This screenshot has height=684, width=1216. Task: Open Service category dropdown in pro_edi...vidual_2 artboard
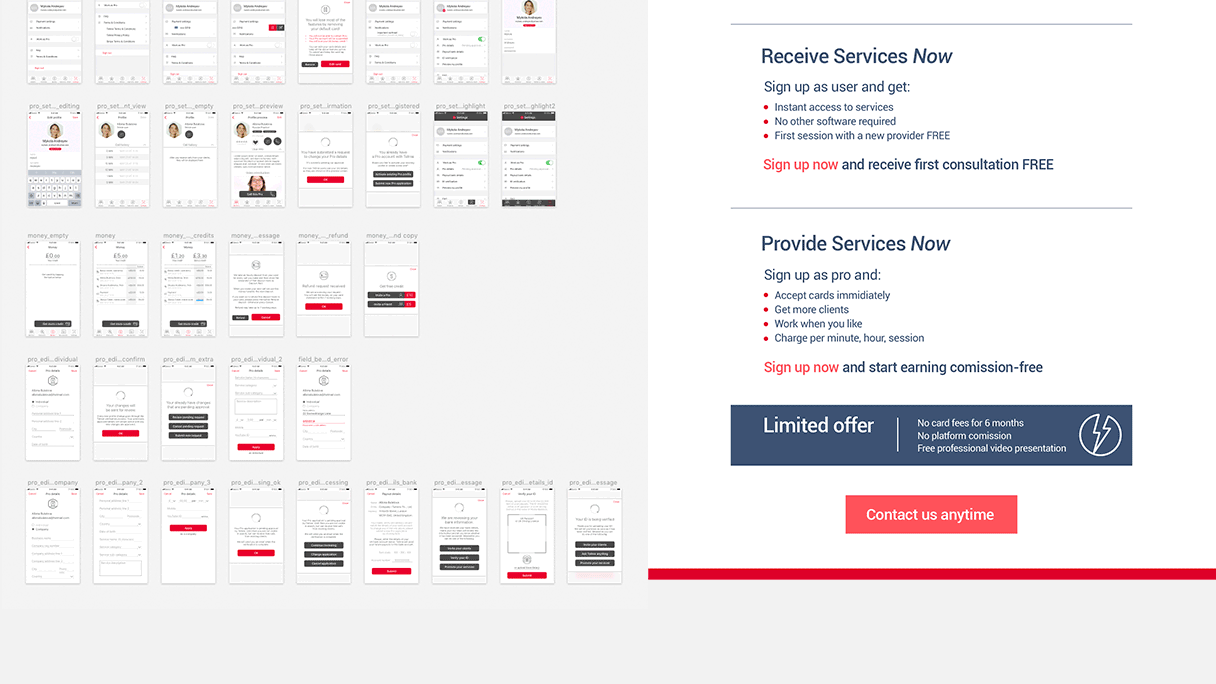256,385
